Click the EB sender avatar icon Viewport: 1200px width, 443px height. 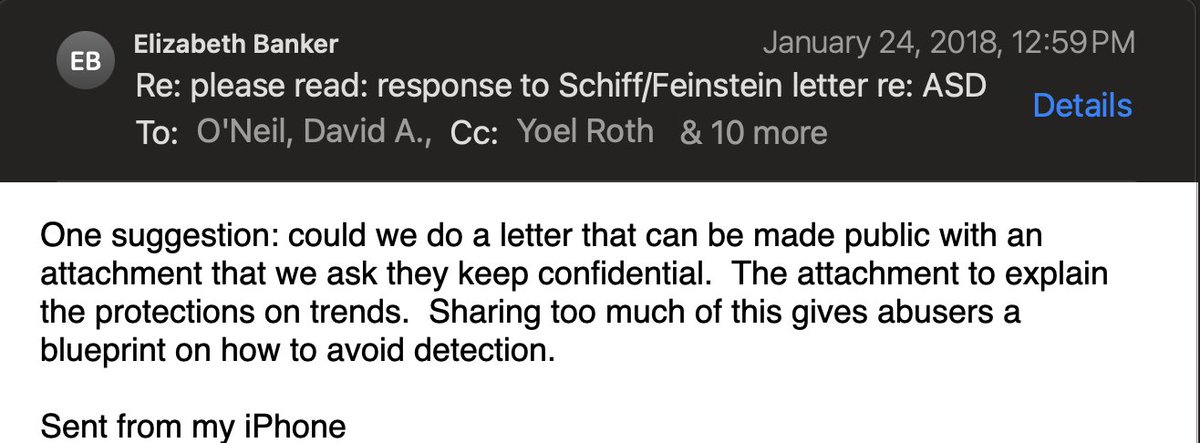pos(86,59)
